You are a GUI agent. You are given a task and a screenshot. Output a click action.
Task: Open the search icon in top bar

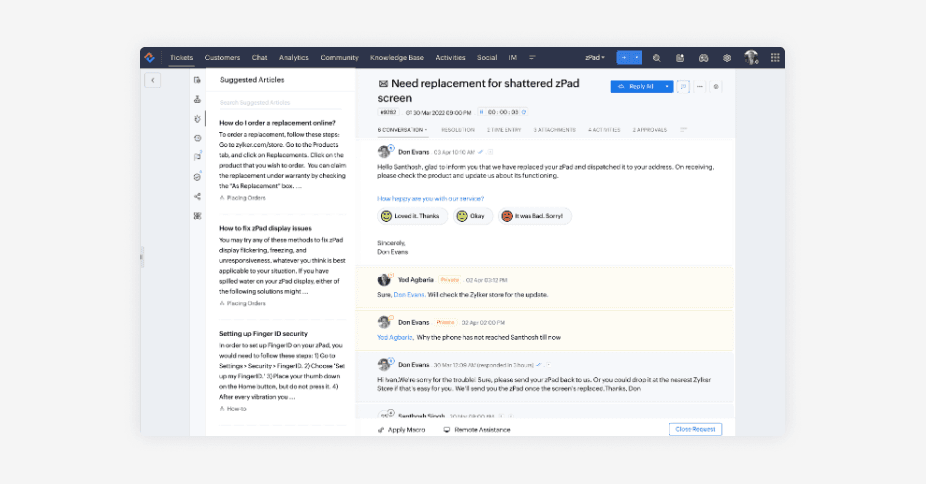656,58
